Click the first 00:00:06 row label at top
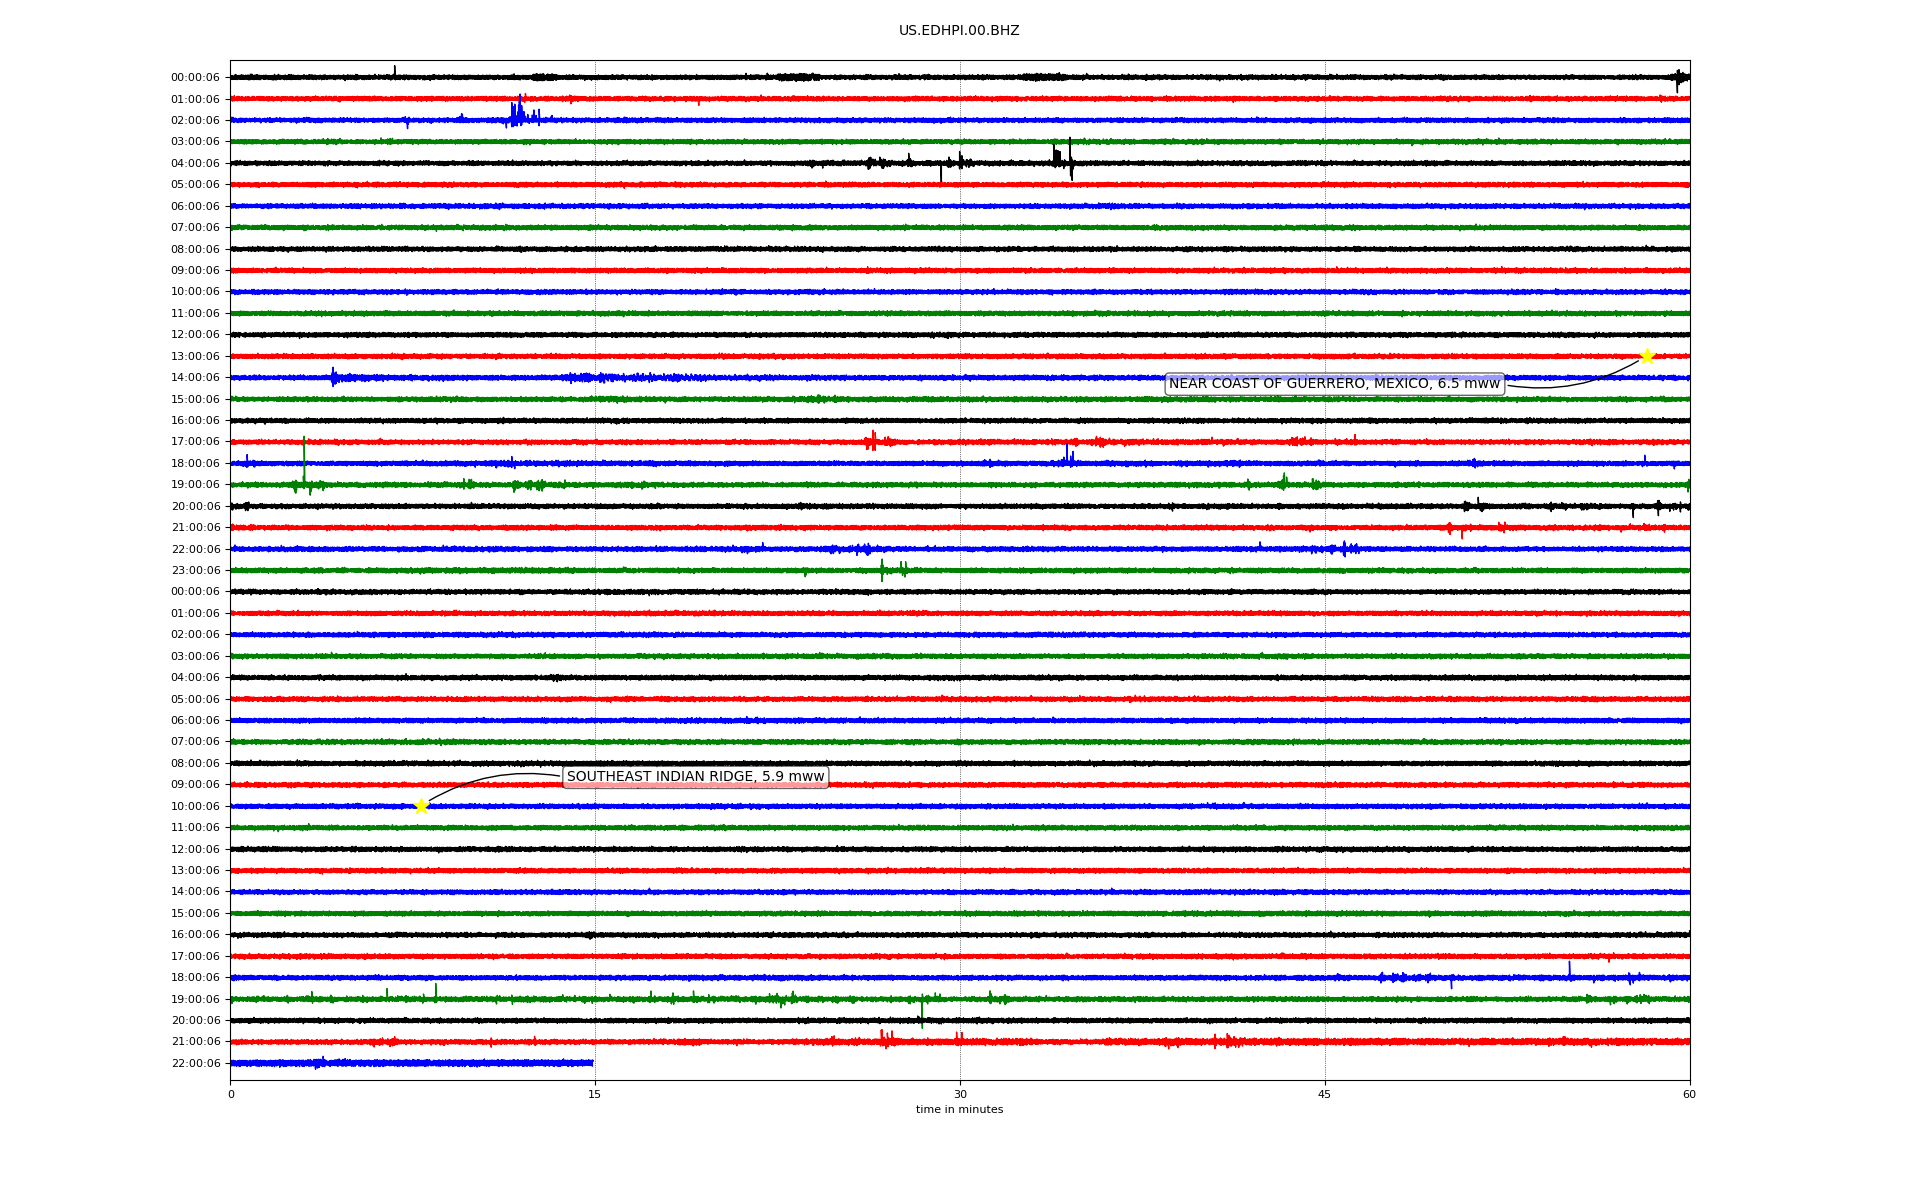The height and width of the screenshot is (1200, 1920). [195, 78]
